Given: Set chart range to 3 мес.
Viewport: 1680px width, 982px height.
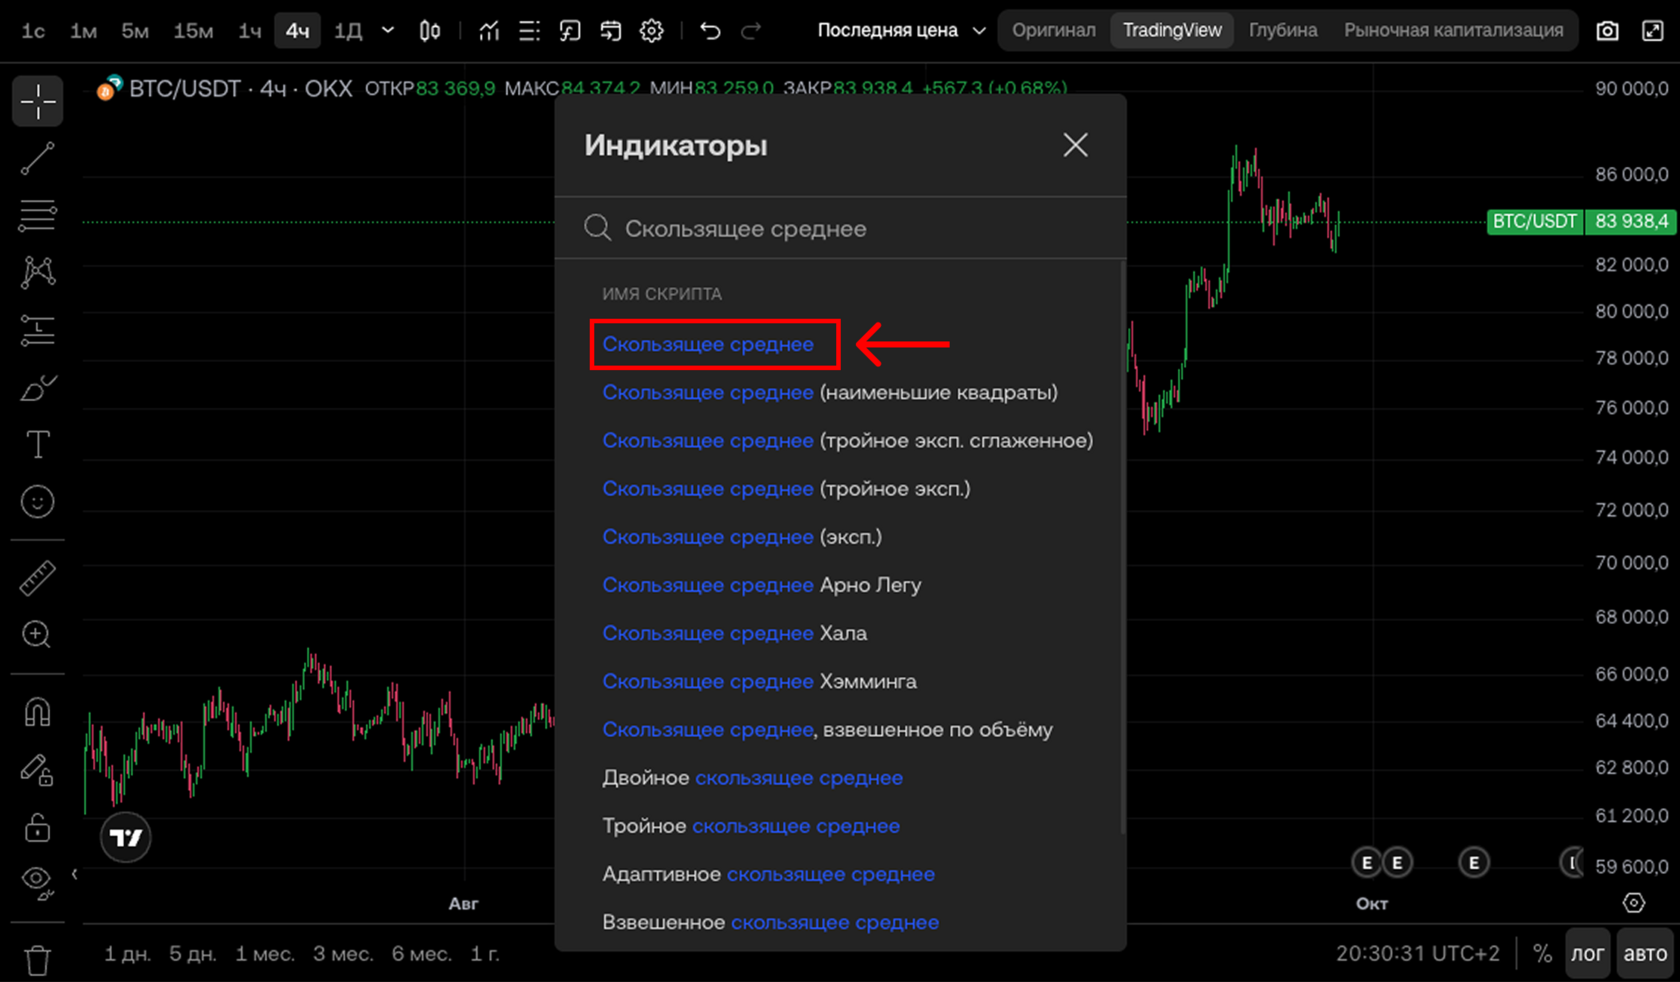Looking at the screenshot, I should (x=342, y=954).
